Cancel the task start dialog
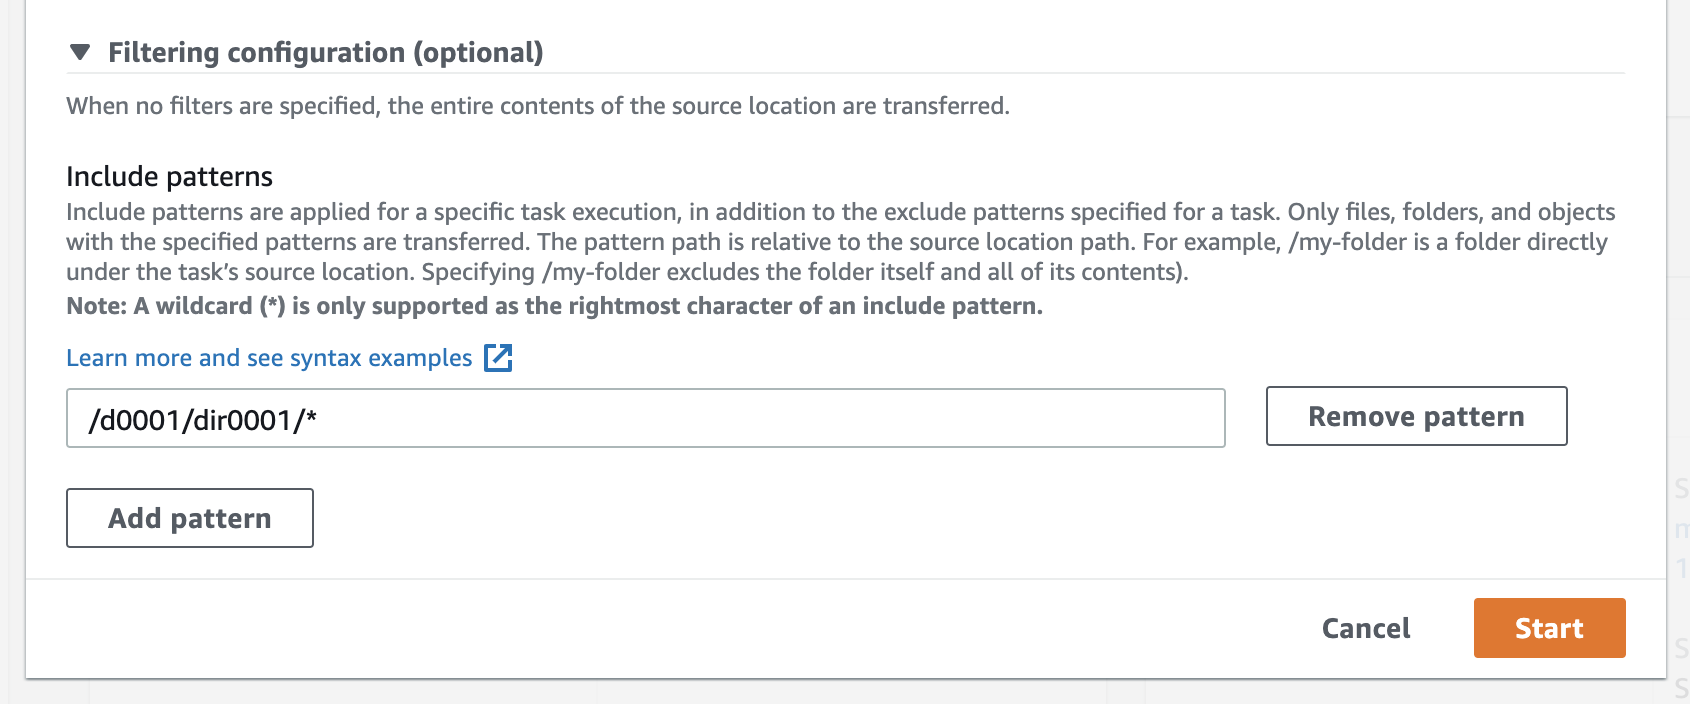The height and width of the screenshot is (704, 1690). (1366, 628)
